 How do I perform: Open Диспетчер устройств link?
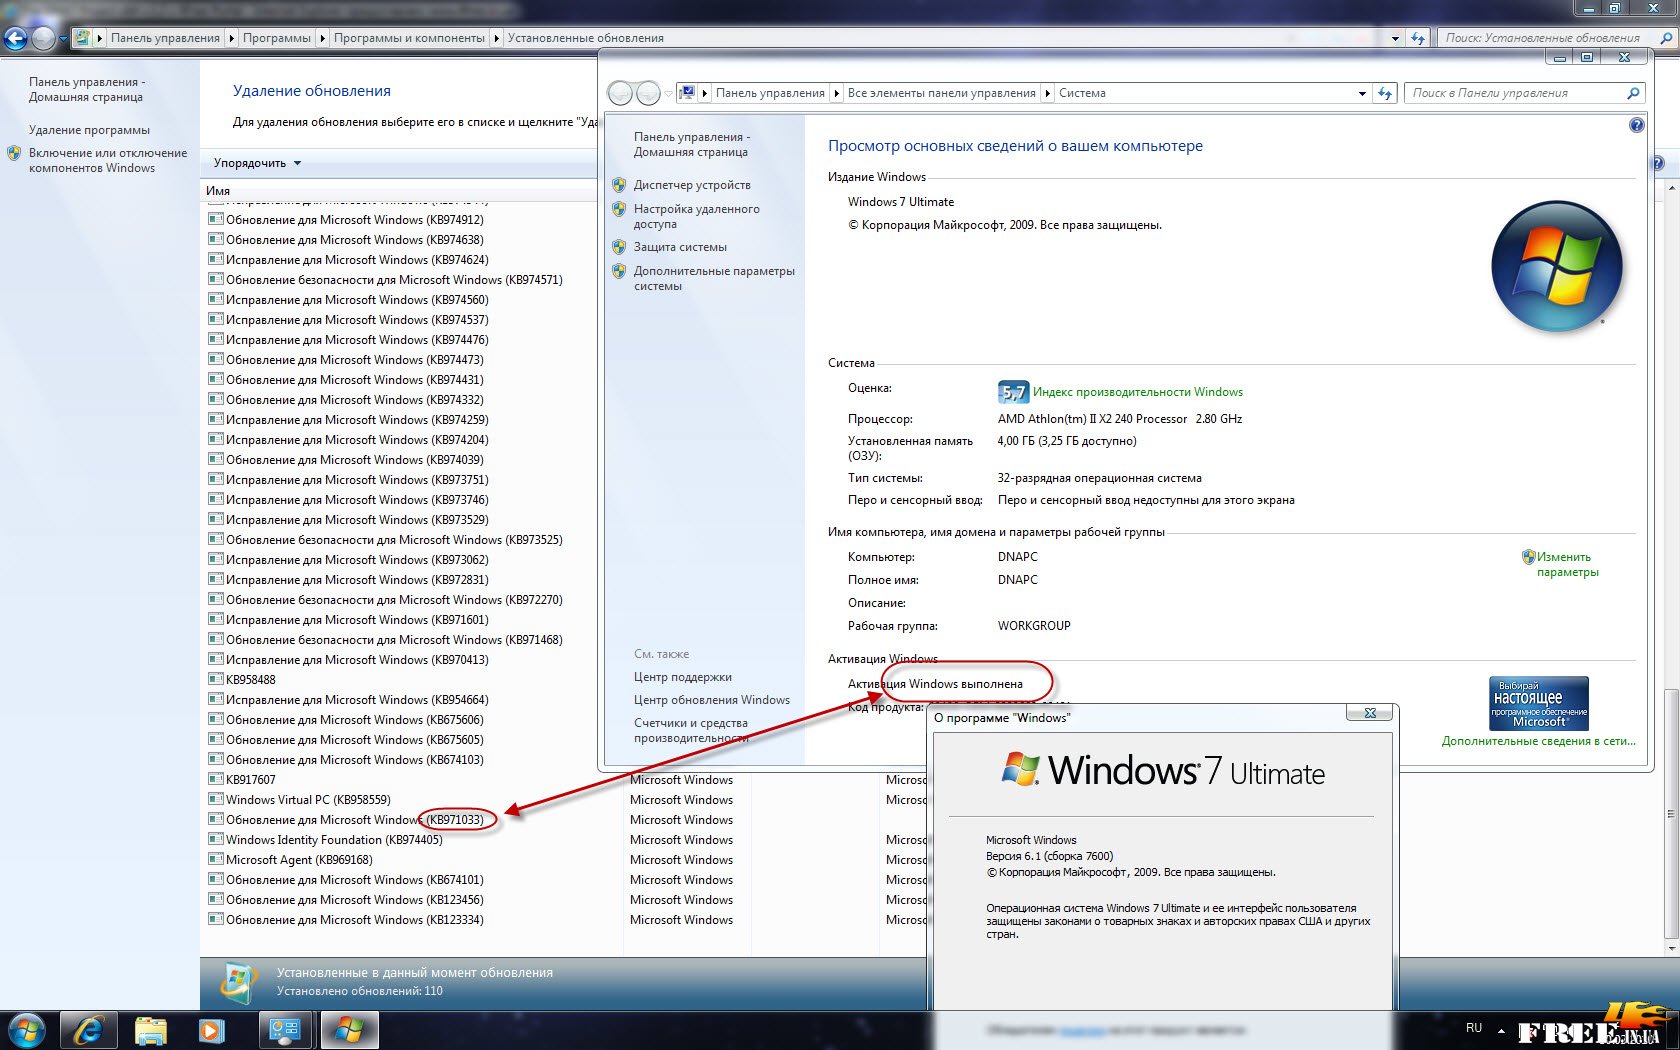click(692, 185)
